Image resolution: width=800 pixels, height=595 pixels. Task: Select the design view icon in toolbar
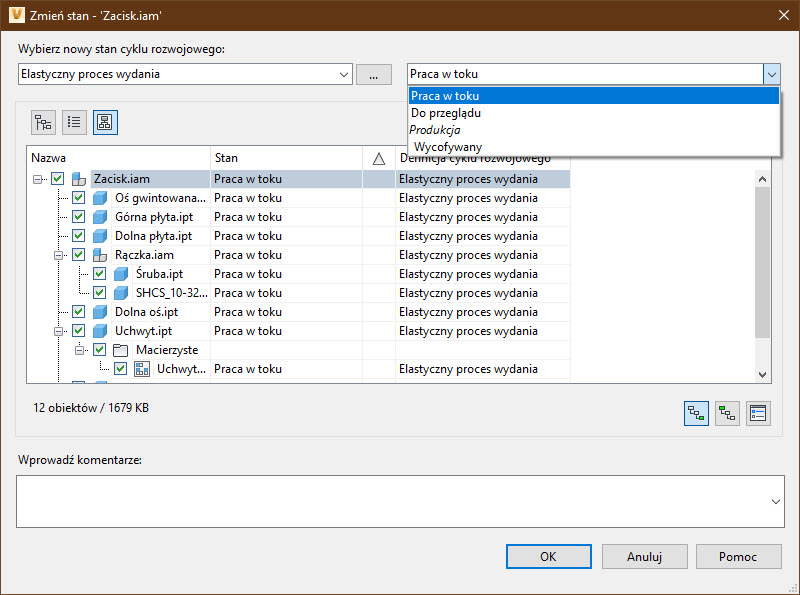pyautogui.click(x=105, y=122)
